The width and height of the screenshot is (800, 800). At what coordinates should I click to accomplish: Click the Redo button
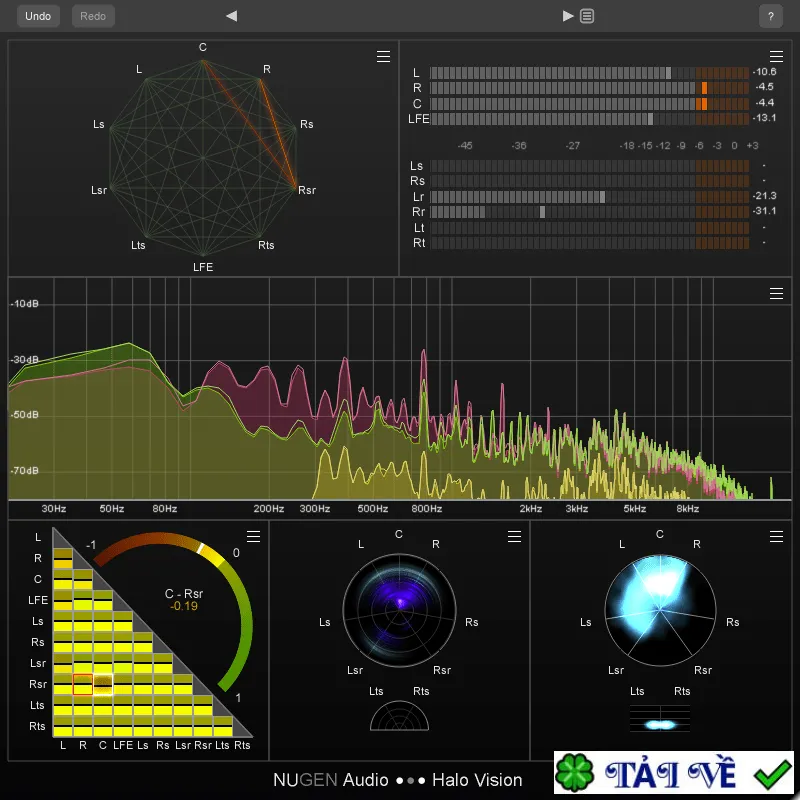point(93,16)
